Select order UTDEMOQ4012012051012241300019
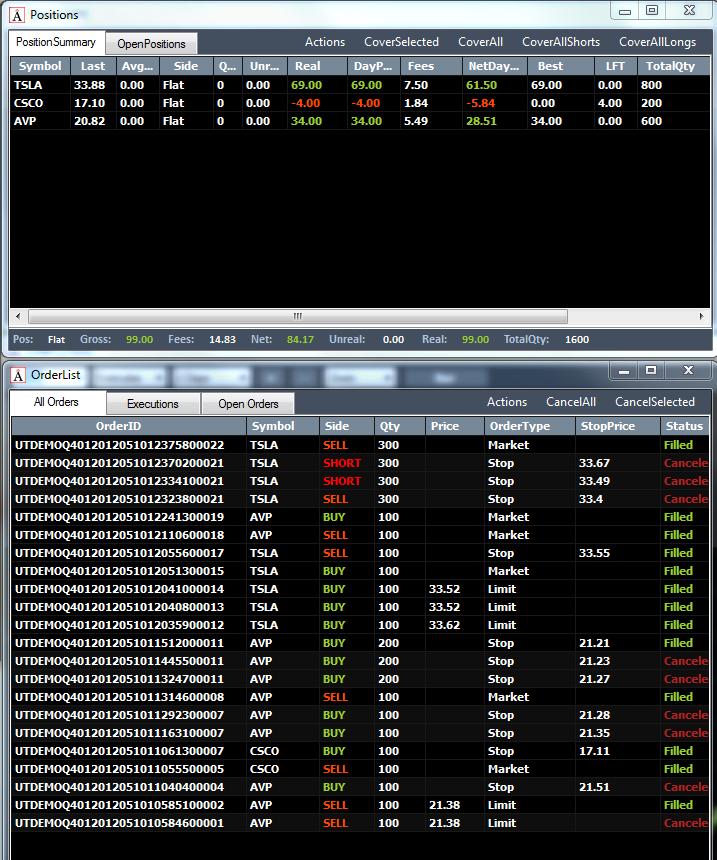 [x=360, y=517]
